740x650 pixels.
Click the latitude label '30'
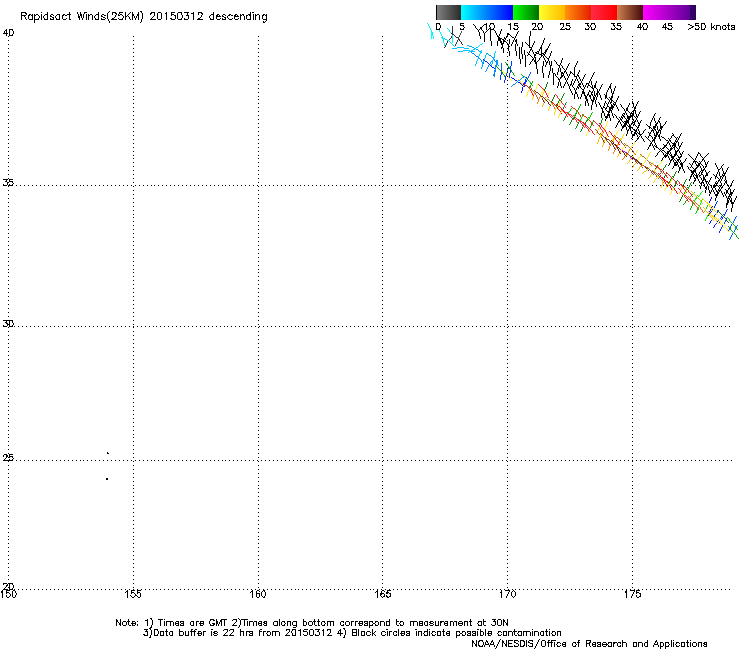pos(8,324)
